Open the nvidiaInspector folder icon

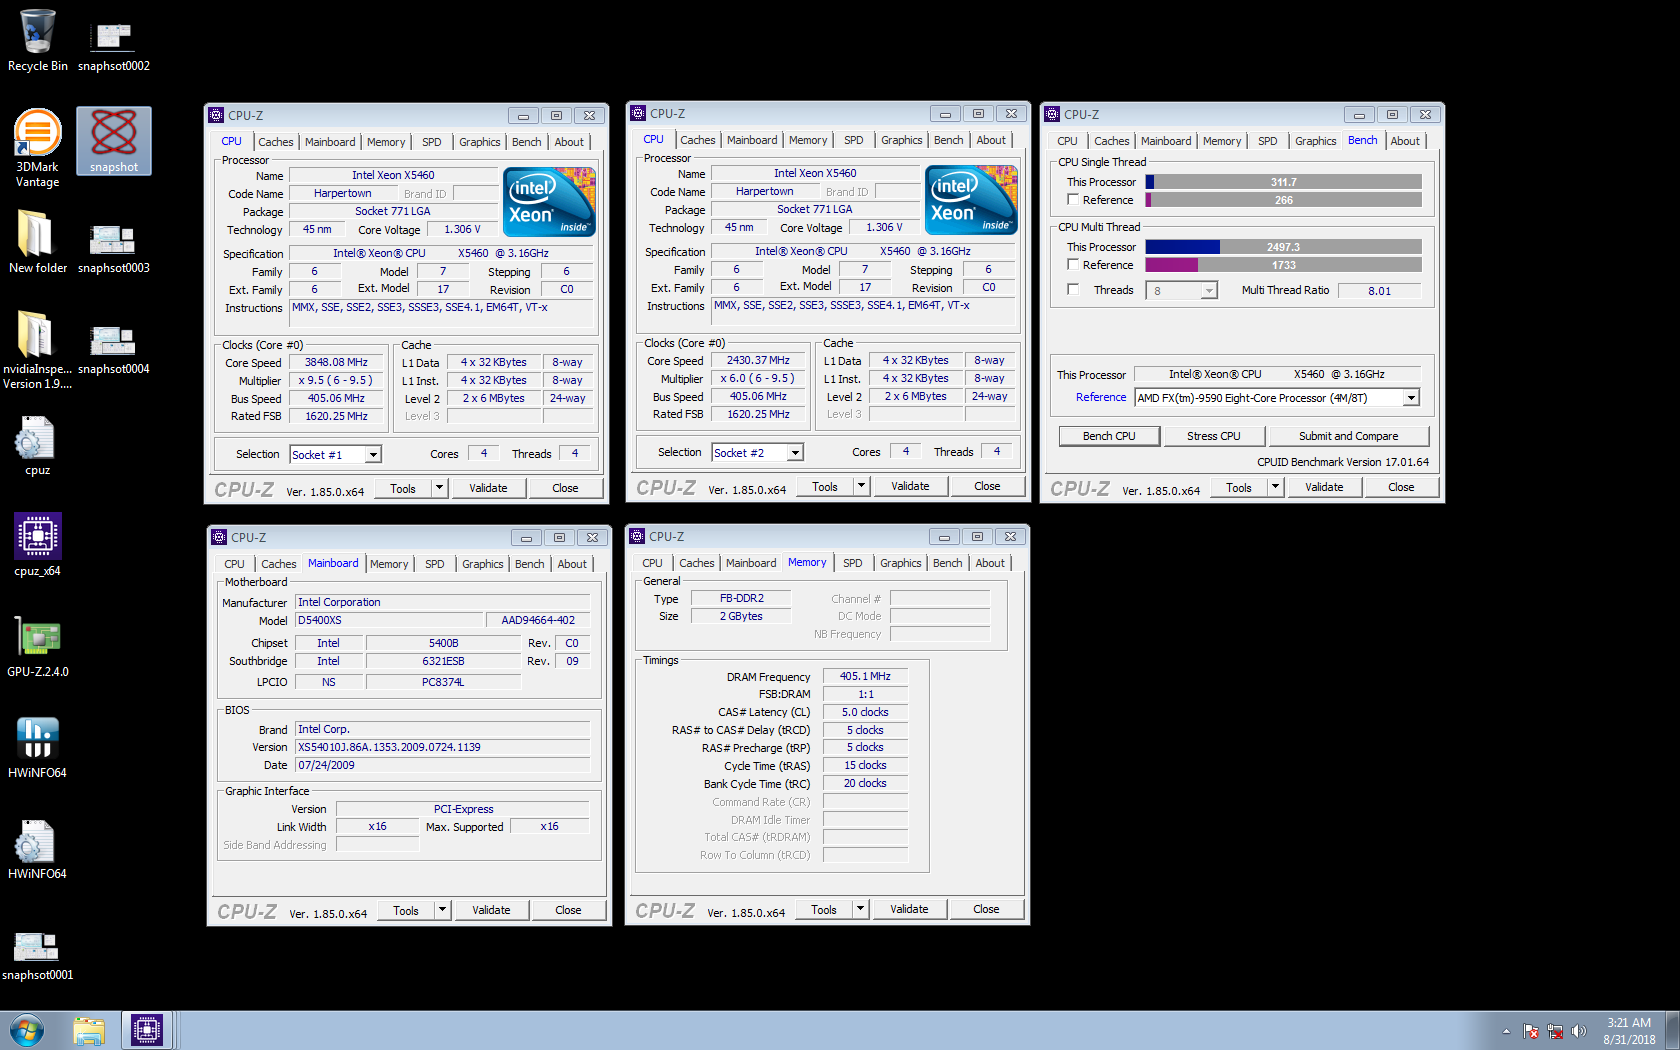(x=38, y=350)
